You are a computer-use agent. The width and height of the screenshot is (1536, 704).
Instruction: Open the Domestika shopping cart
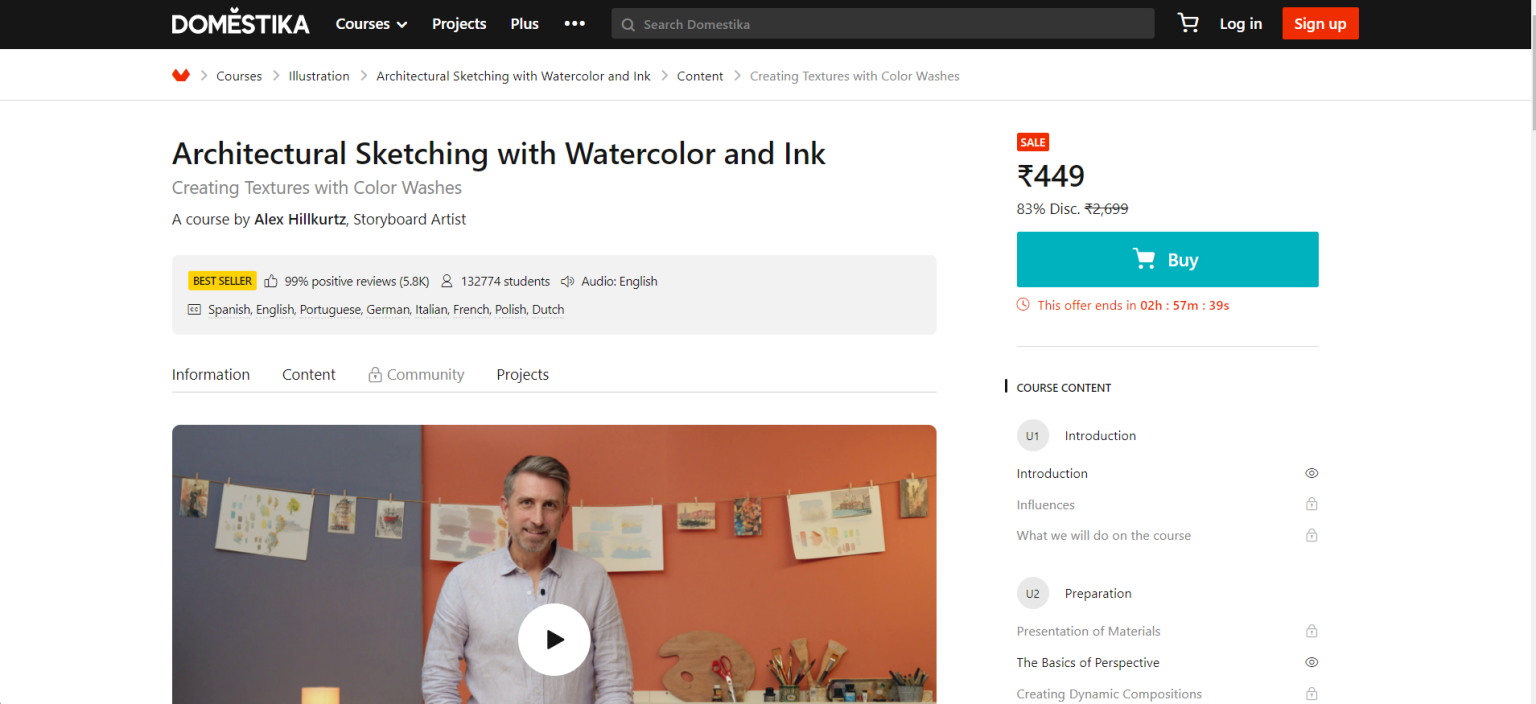click(1187, 22)
